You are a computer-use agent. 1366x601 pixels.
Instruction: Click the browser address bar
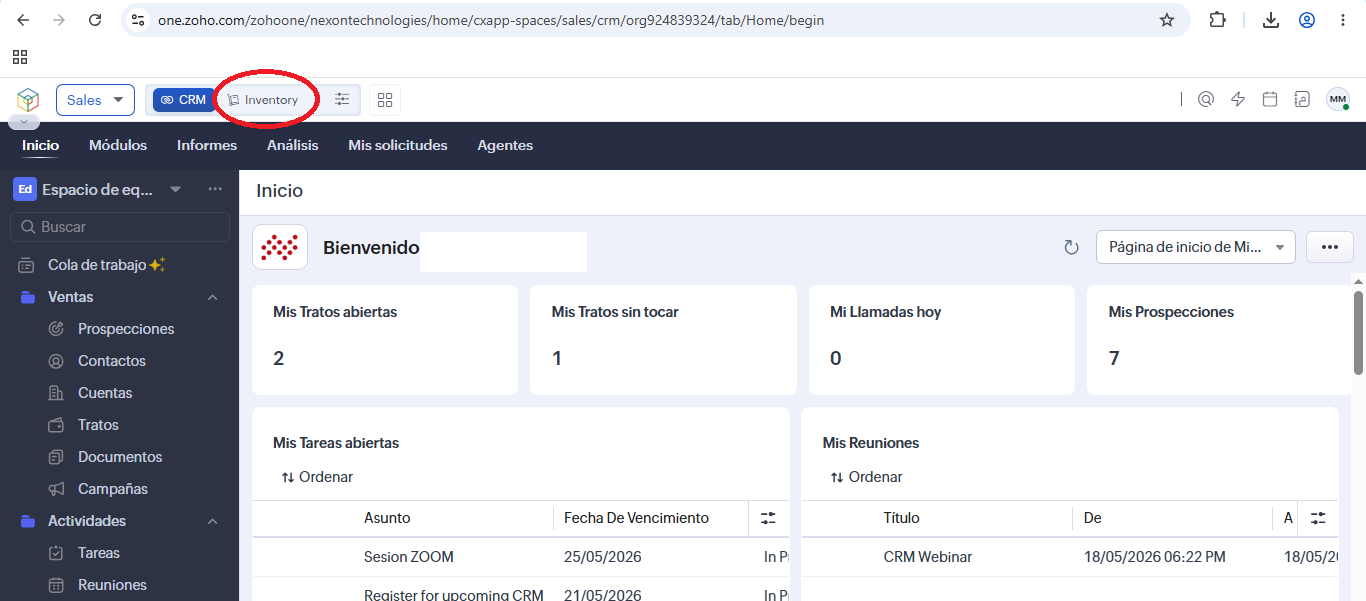click(655, 20)
